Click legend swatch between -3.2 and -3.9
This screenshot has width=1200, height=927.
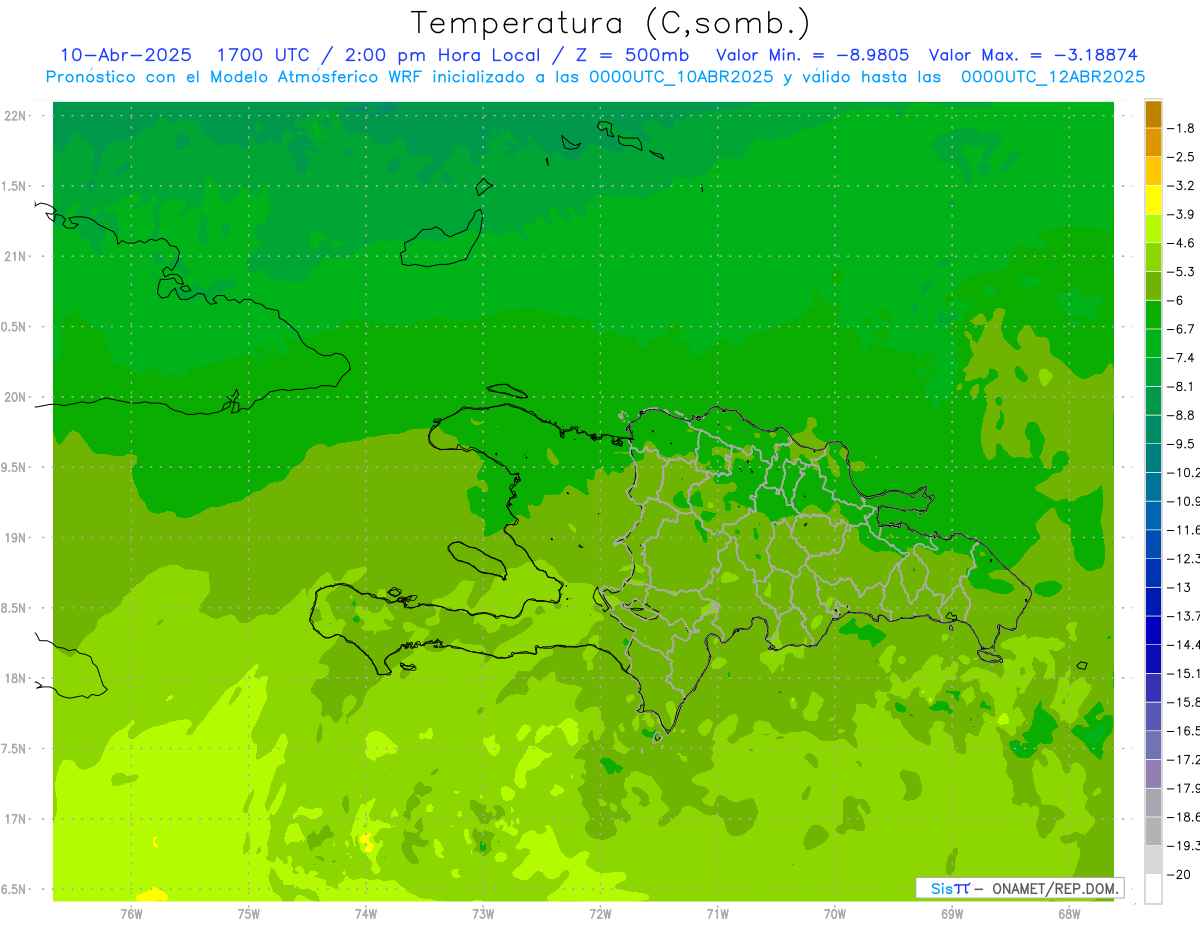point(1153,200)
